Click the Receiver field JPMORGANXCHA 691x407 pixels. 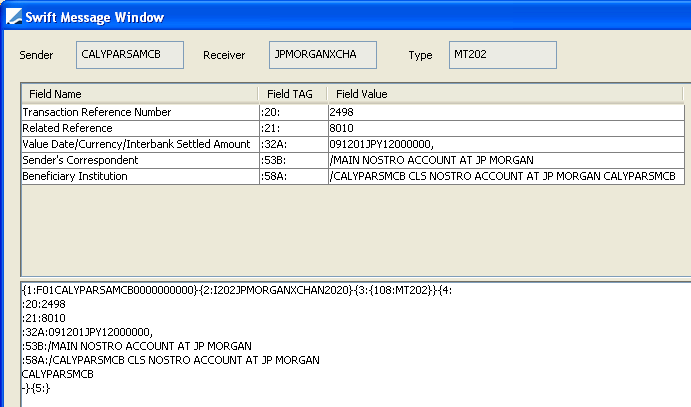click(323, 55)
